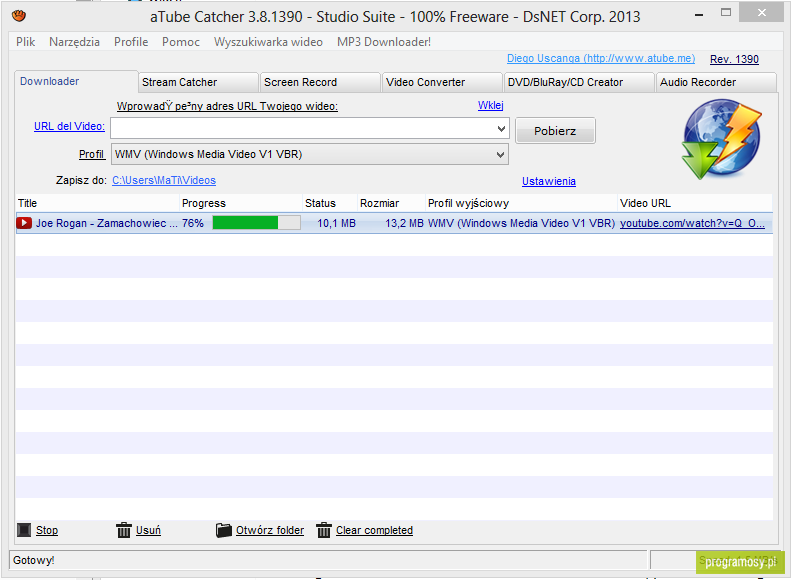Screen dimensions: 791x580
Task: Click the row's WMV output profile cell
Action: (x=521, y=223)
